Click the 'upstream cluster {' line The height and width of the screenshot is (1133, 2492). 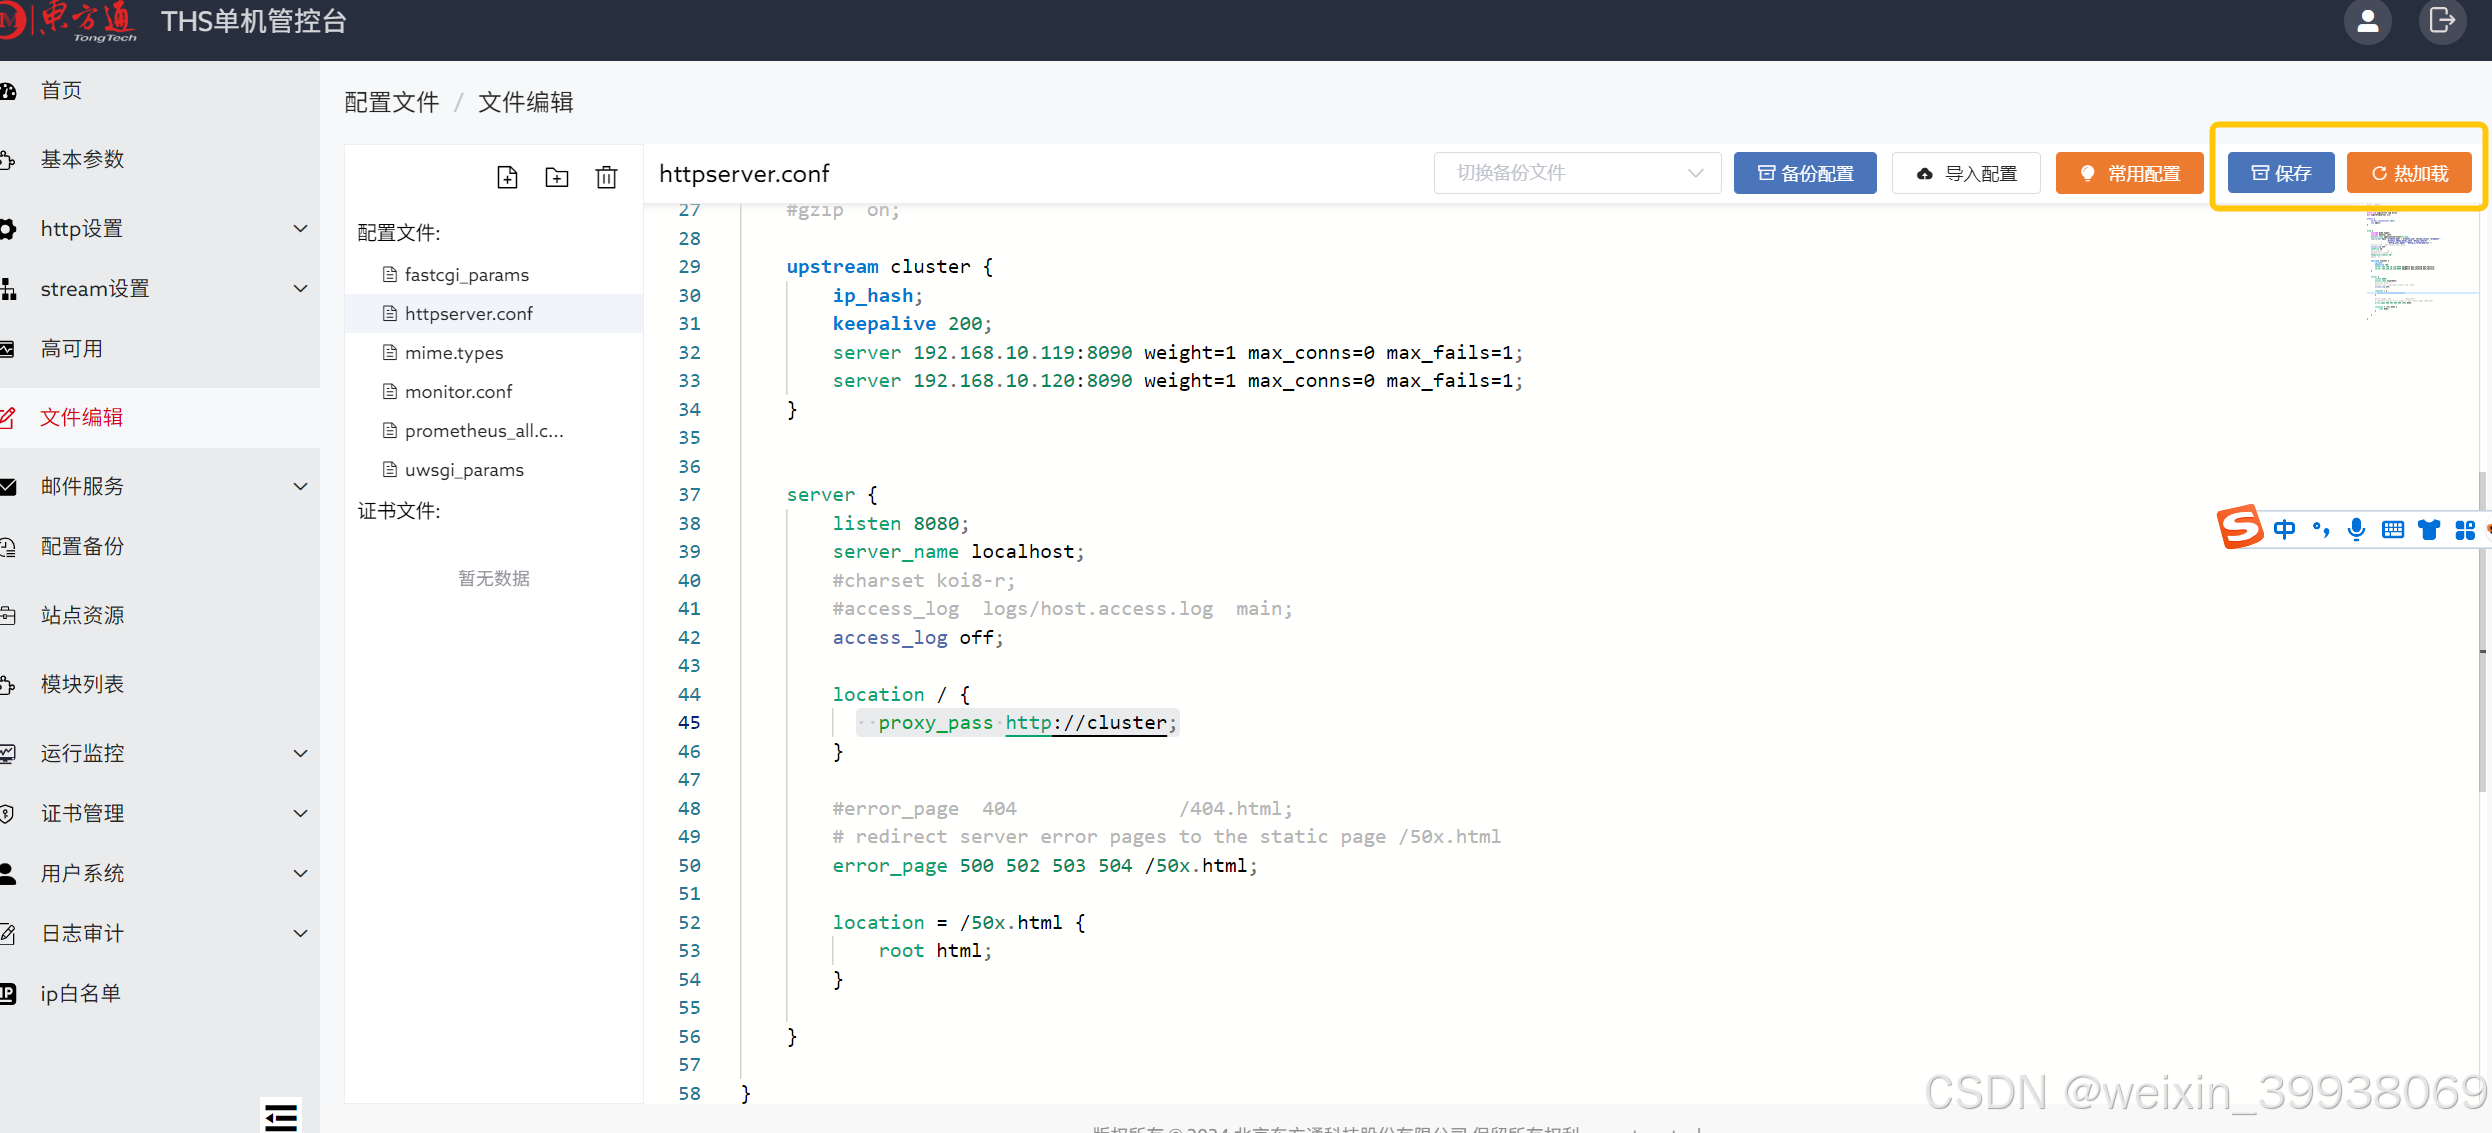[890, 267]
